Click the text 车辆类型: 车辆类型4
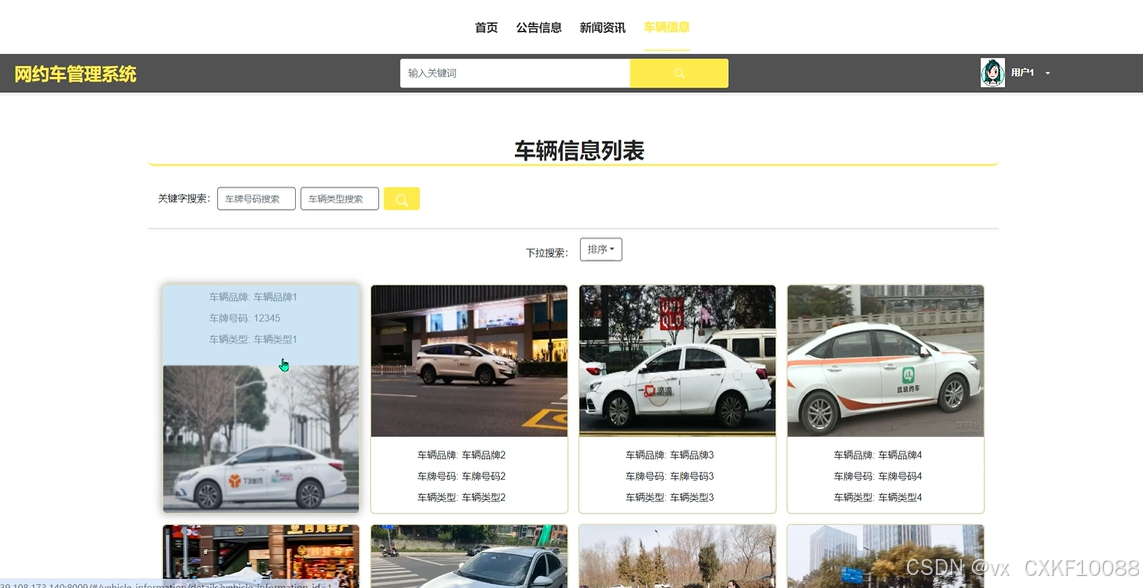 pyautogui.click(x=878, y=497)
